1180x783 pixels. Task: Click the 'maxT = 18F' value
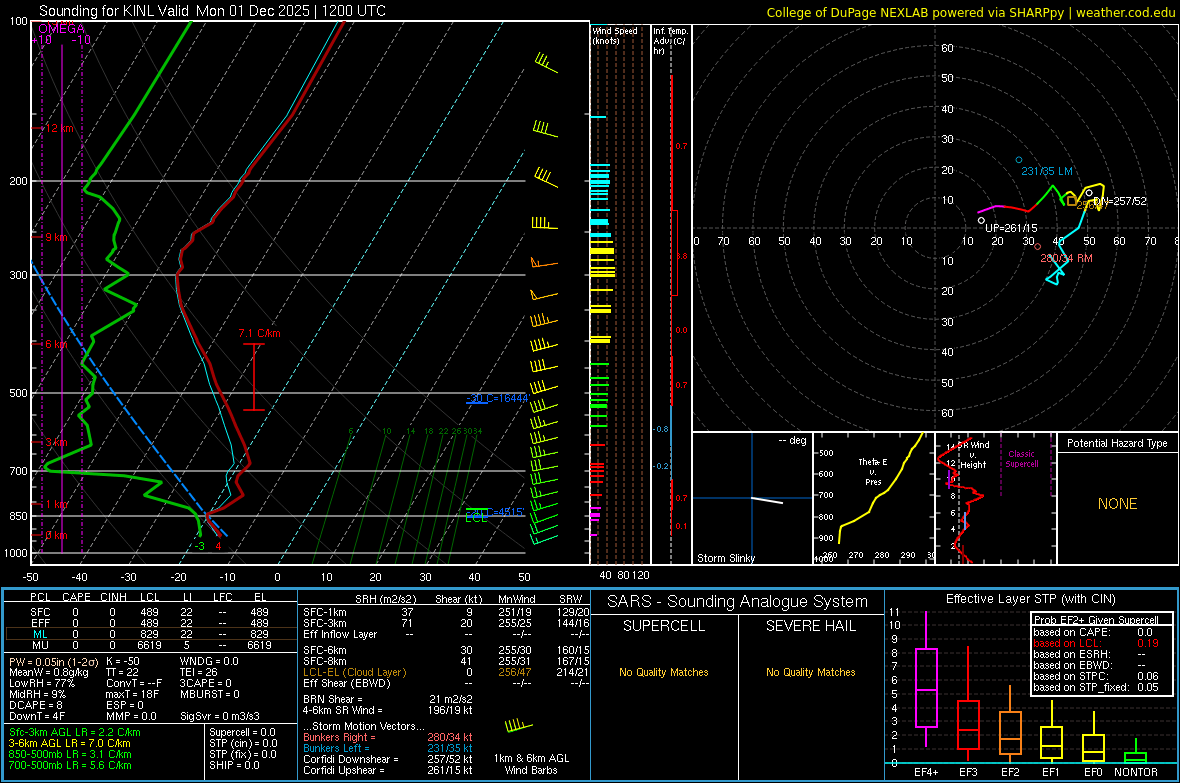(132, 694)
